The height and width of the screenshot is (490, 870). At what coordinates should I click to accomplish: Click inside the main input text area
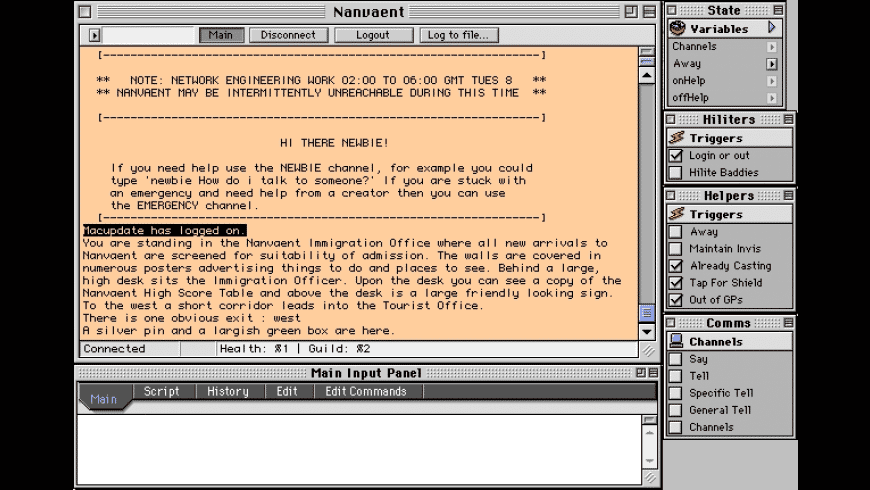[x=360, y=449]
